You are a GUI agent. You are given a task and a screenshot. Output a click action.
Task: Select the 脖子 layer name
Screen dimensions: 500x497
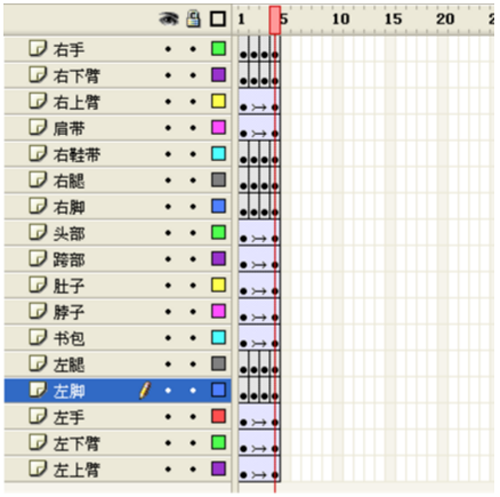[69, 312]
